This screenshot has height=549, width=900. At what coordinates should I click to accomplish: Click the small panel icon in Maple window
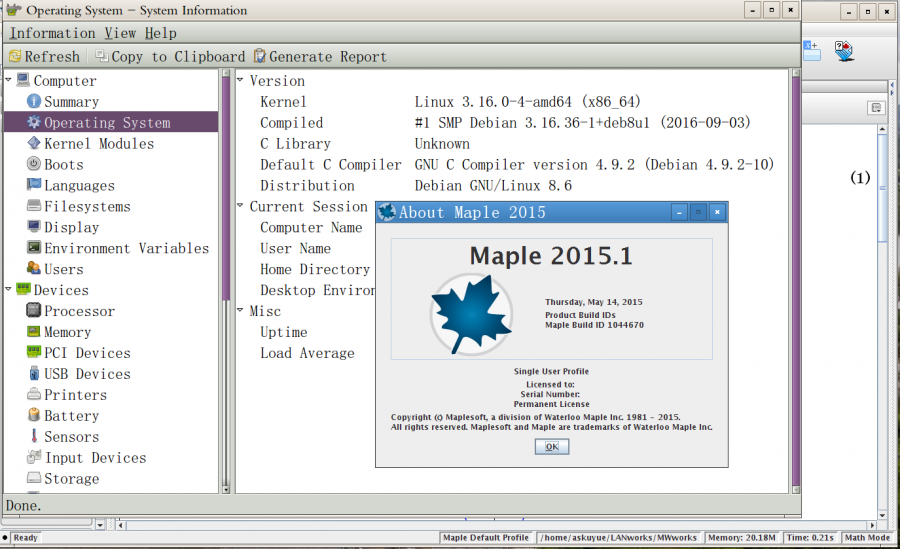876,107
